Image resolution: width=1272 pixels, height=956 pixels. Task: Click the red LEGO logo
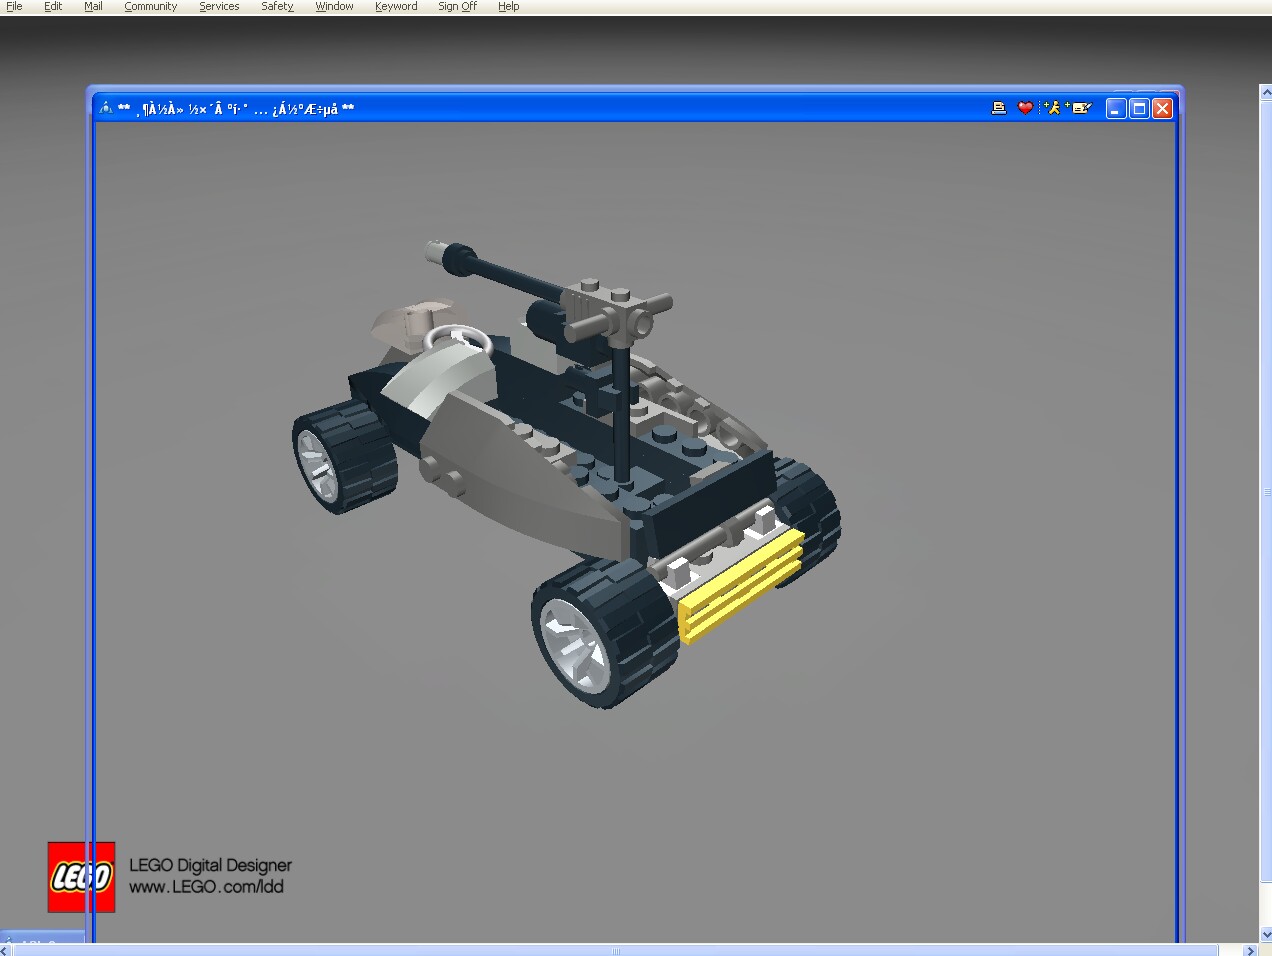[81, 877]
